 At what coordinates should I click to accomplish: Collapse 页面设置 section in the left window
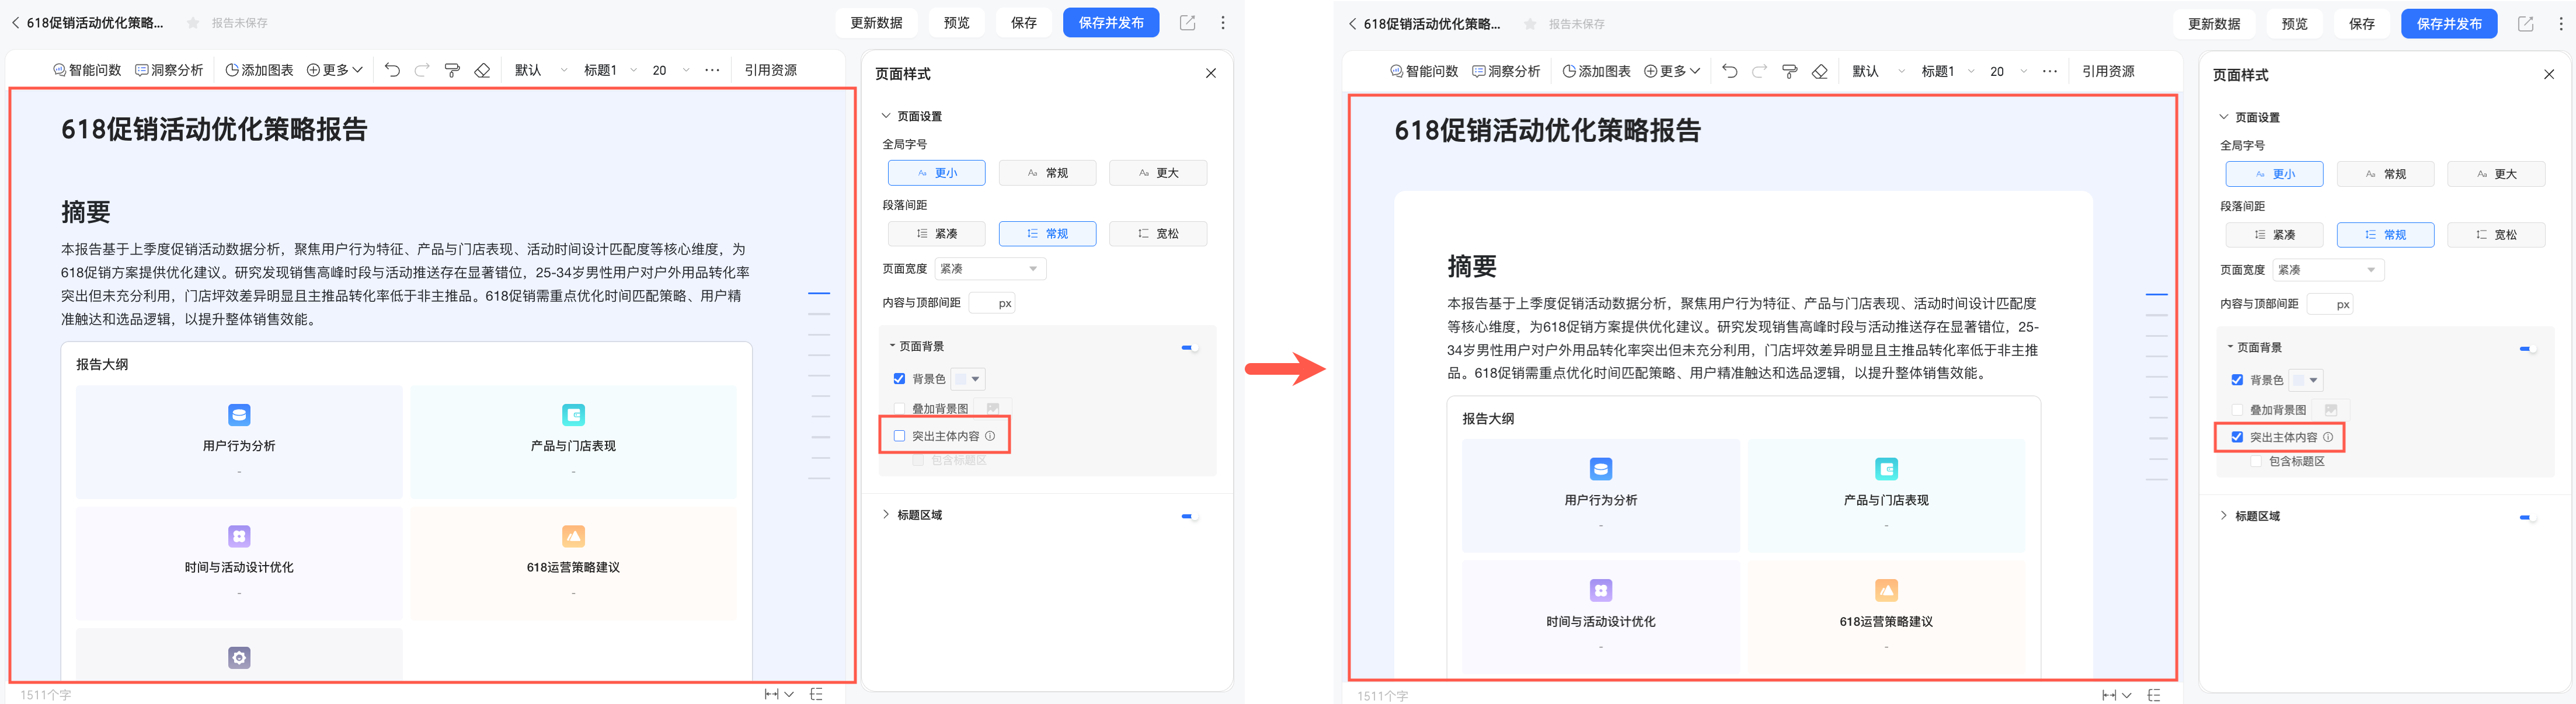pyautogui.click(x=886, y=116)
